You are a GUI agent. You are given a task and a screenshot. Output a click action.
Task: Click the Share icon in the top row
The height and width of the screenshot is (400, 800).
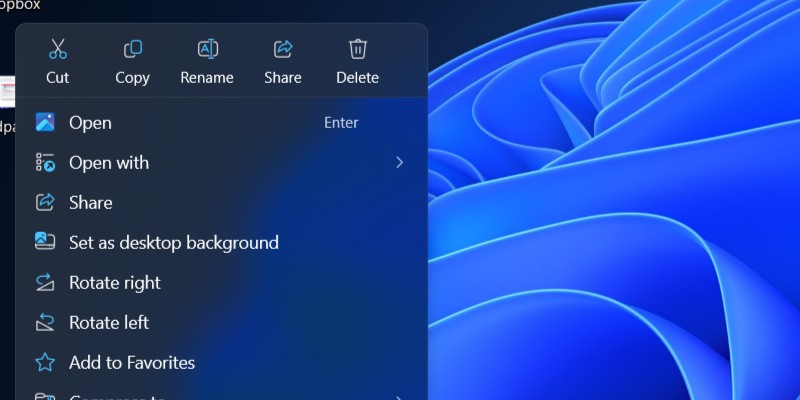[x=283, y=49]
